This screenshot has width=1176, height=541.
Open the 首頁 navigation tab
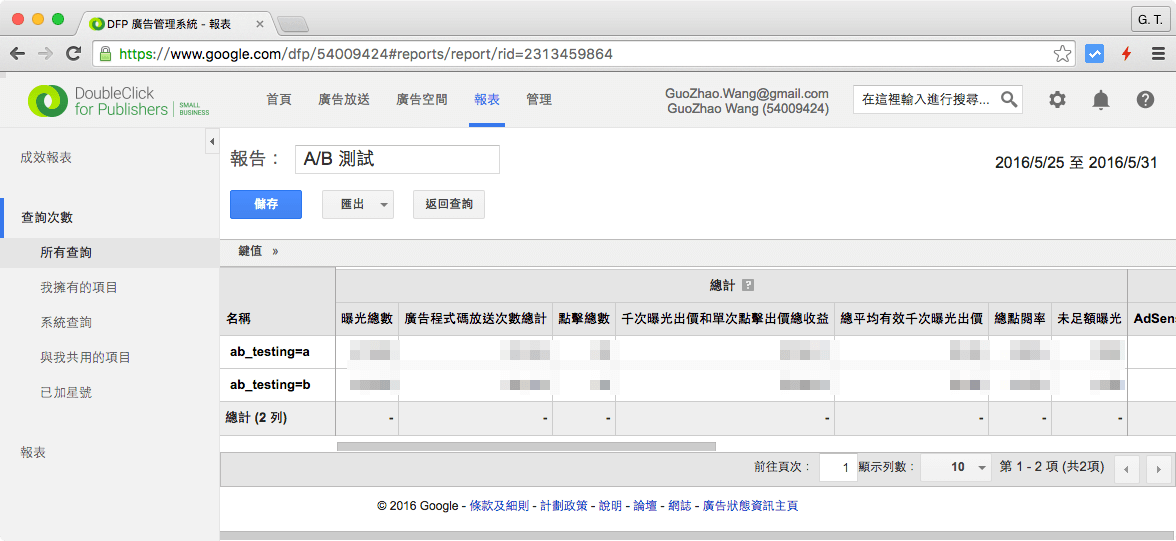[279, 99]
